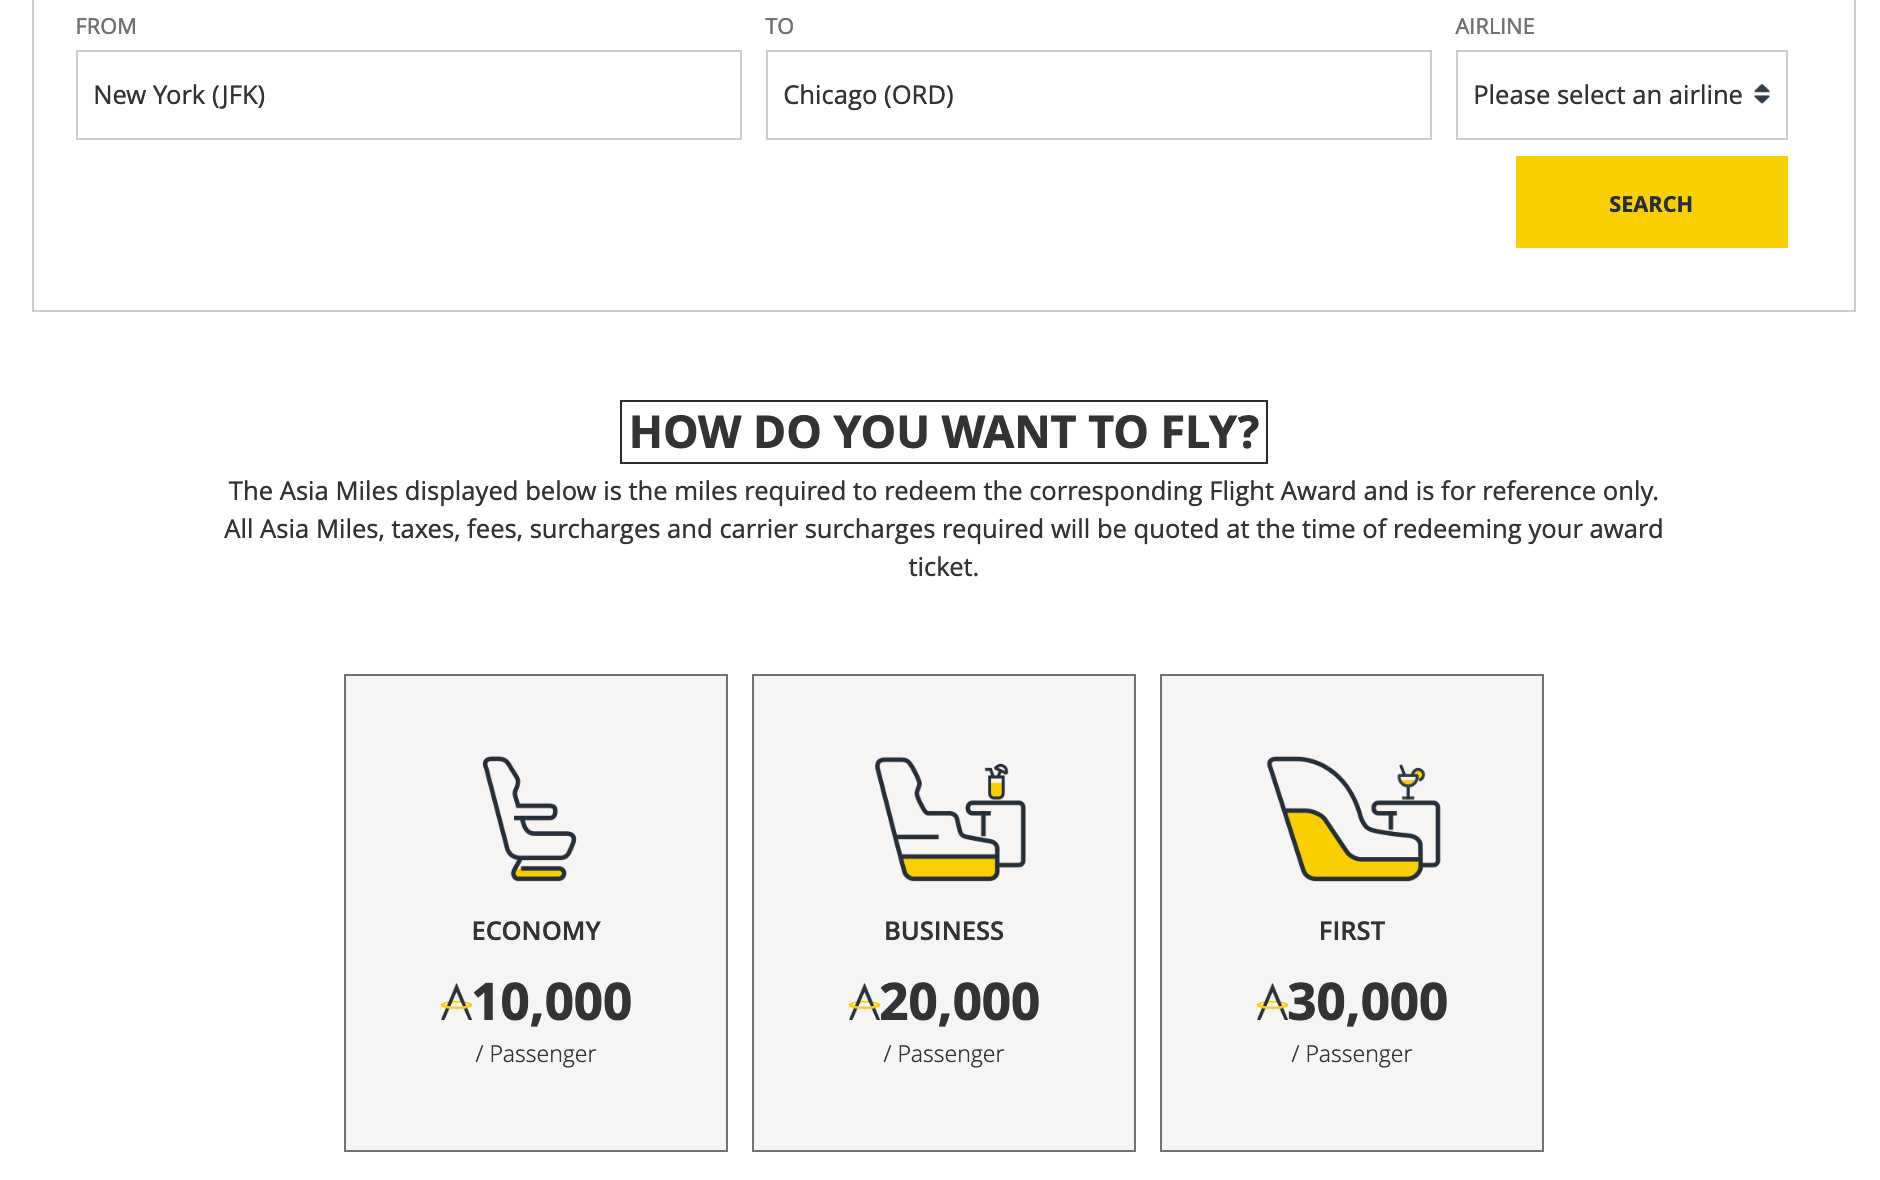Select the BUSINESS label text
This screenshot has width=1880, height=1180.
point(944,931)
